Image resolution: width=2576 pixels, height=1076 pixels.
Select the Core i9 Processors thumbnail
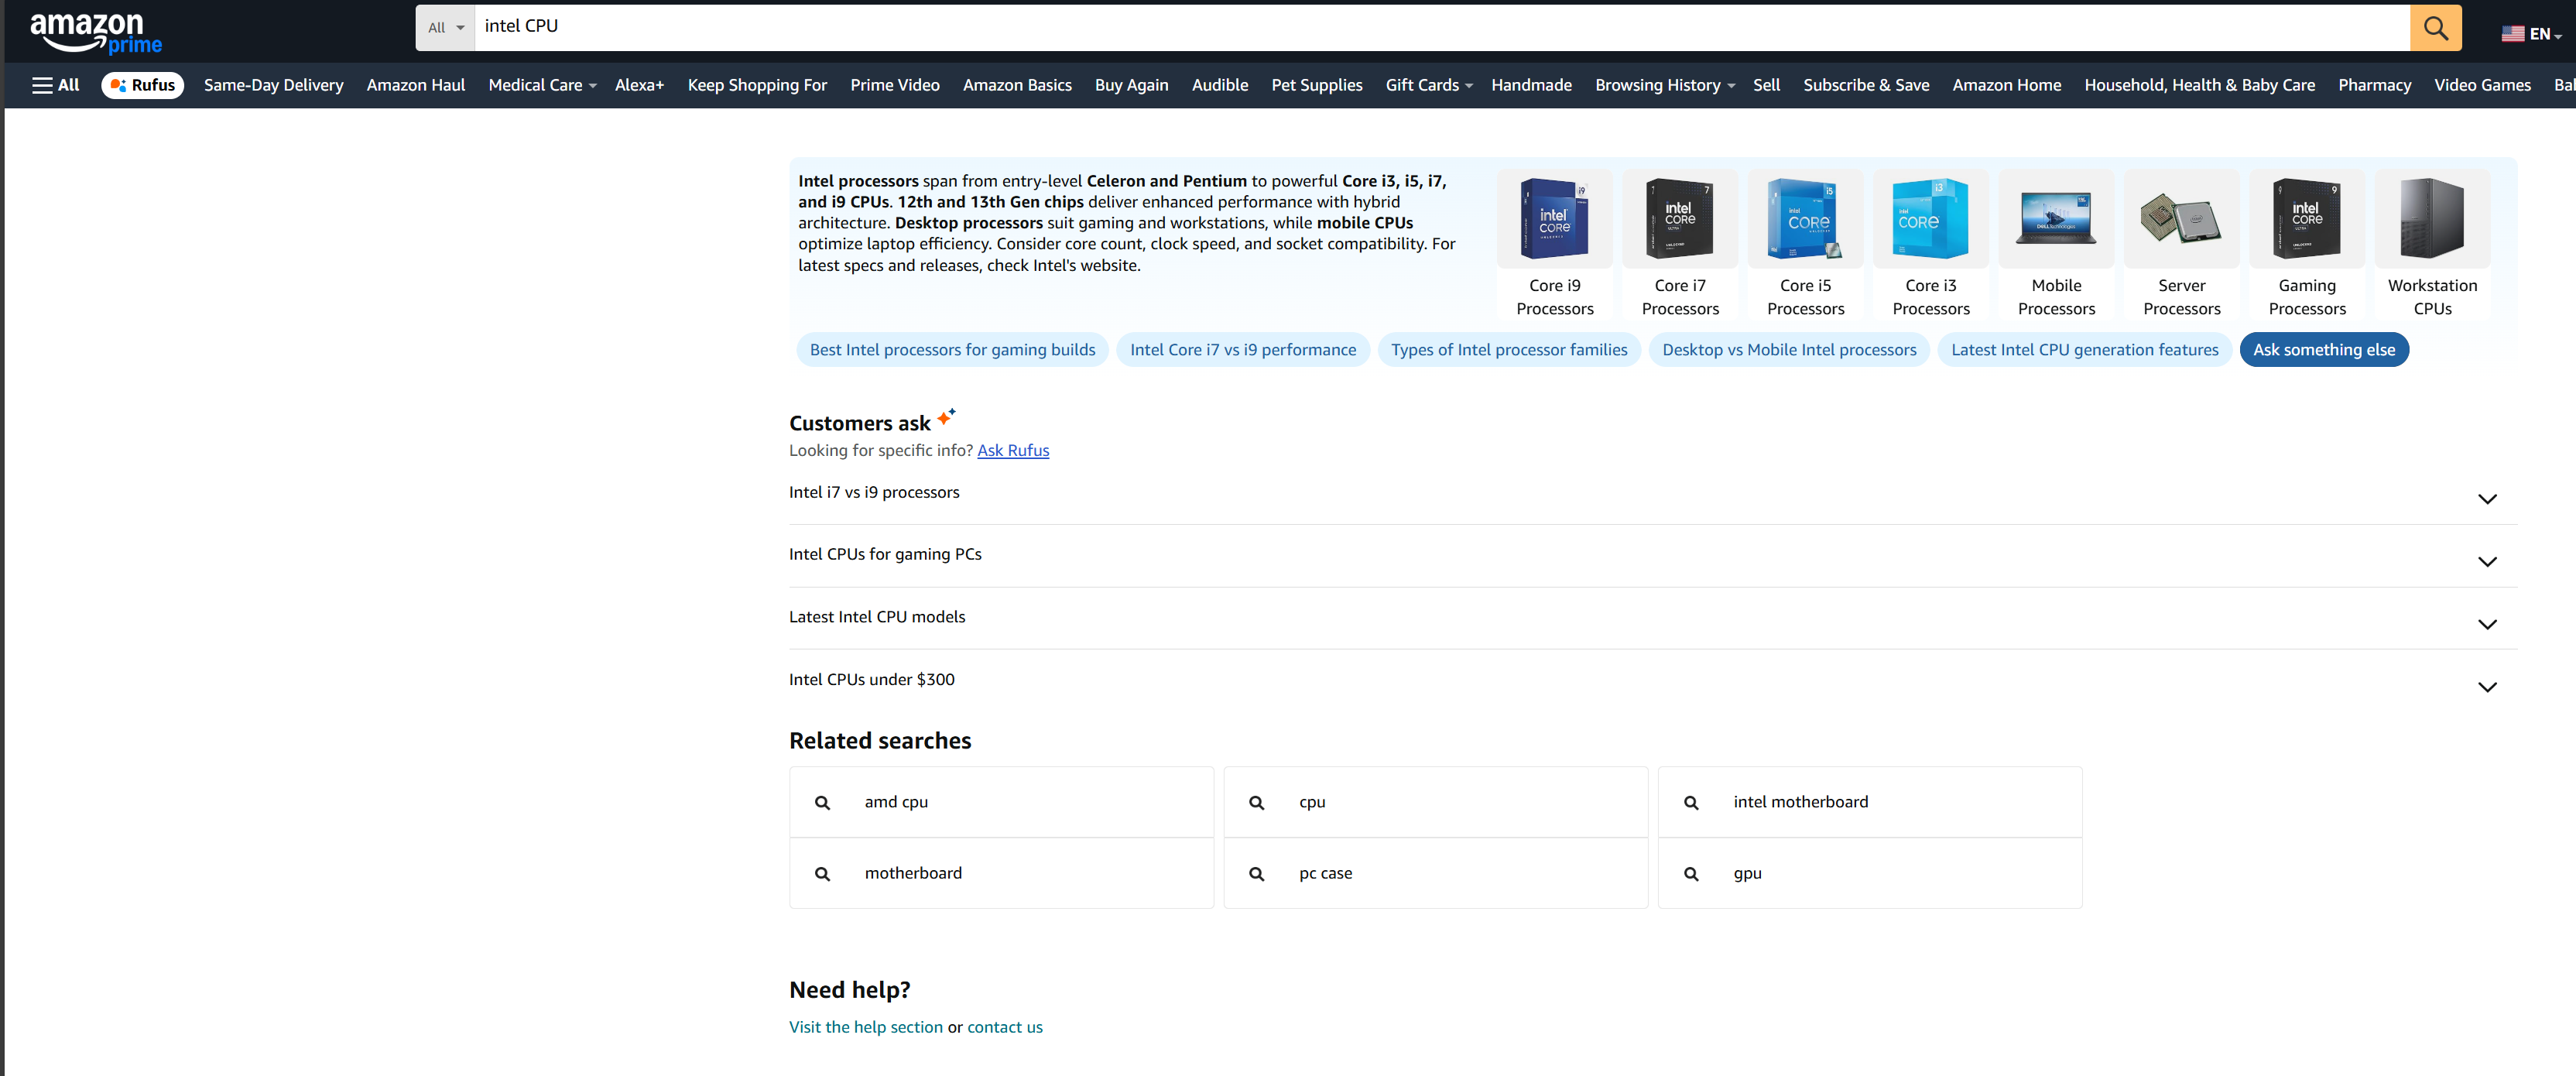(x=1554, y=219)
